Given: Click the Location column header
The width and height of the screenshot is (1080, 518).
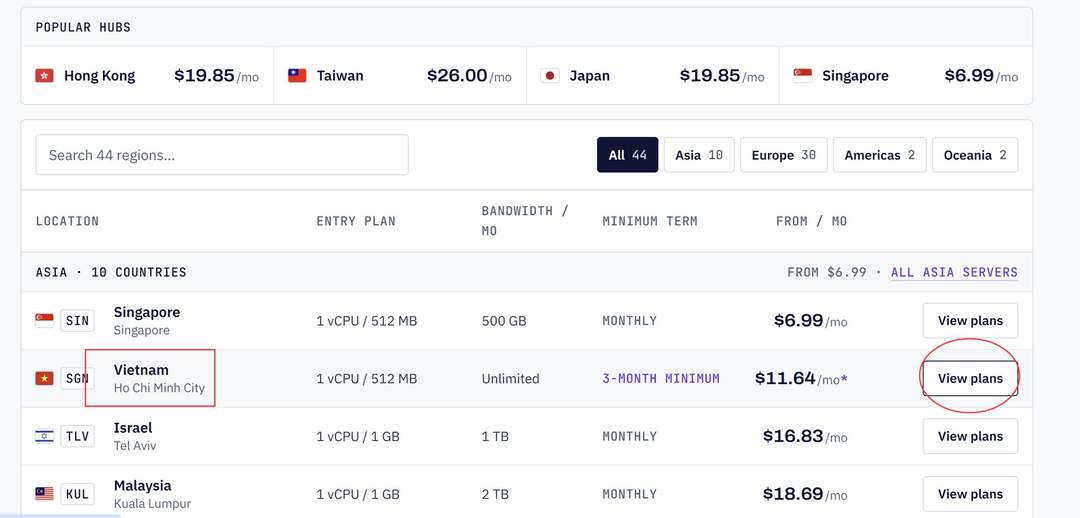Looking at the screenshot, I should (68, 221).
